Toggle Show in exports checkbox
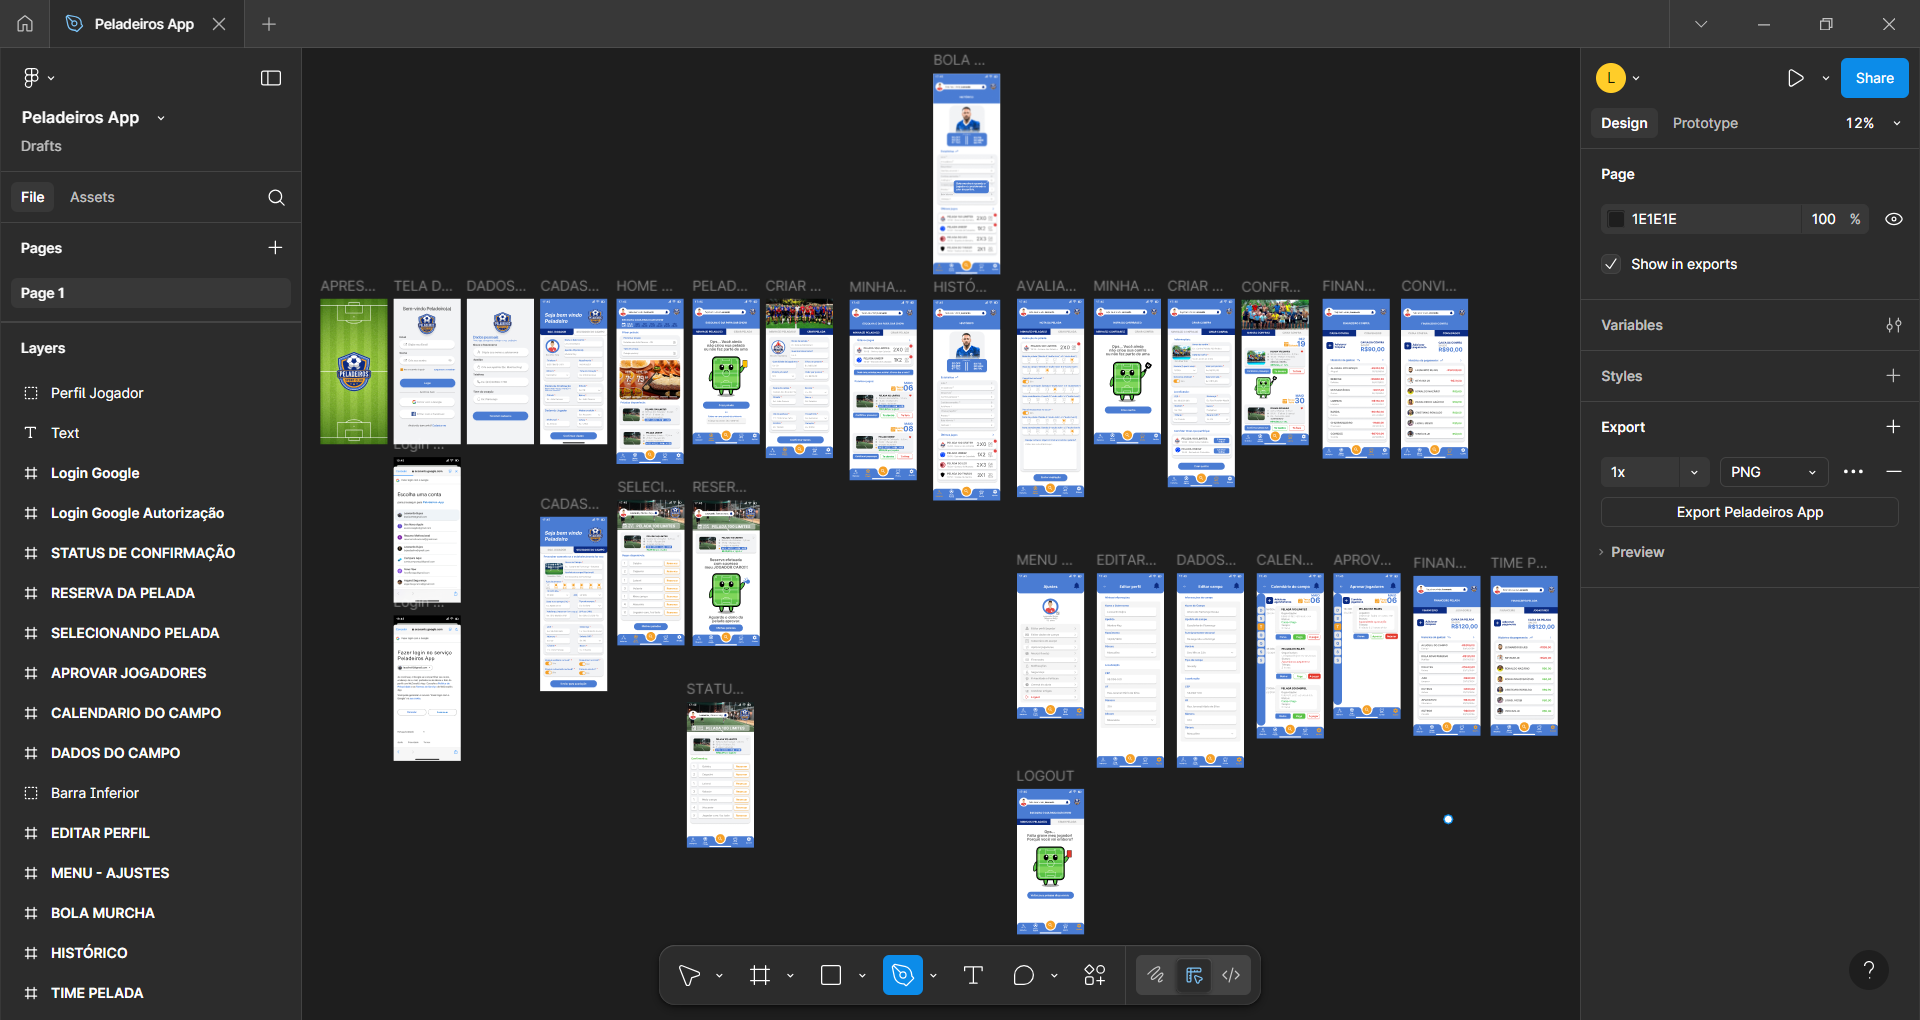This screenshot has height=1020, width=1920. (1611, 264)
